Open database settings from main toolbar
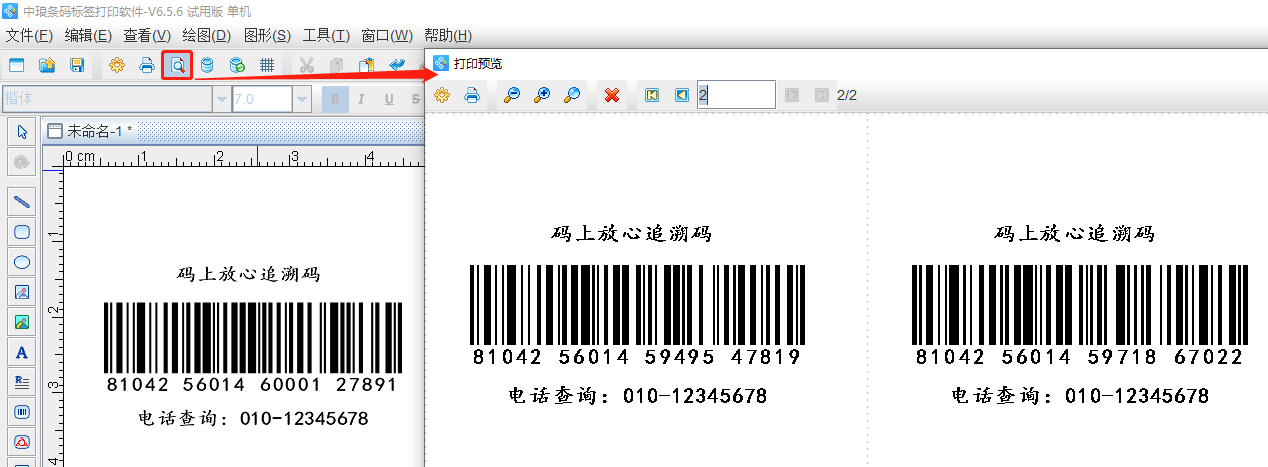The height and width of the screenshot is (467, 1268). [207, 66]
